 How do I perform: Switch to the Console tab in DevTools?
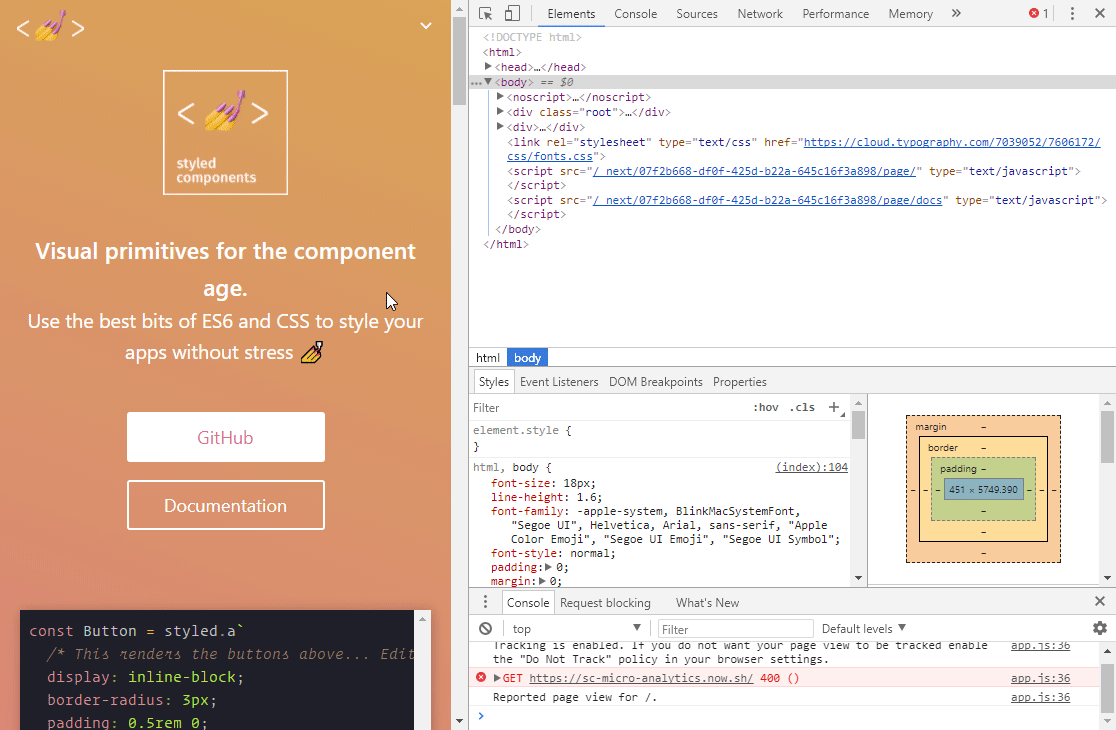(636, 14)
